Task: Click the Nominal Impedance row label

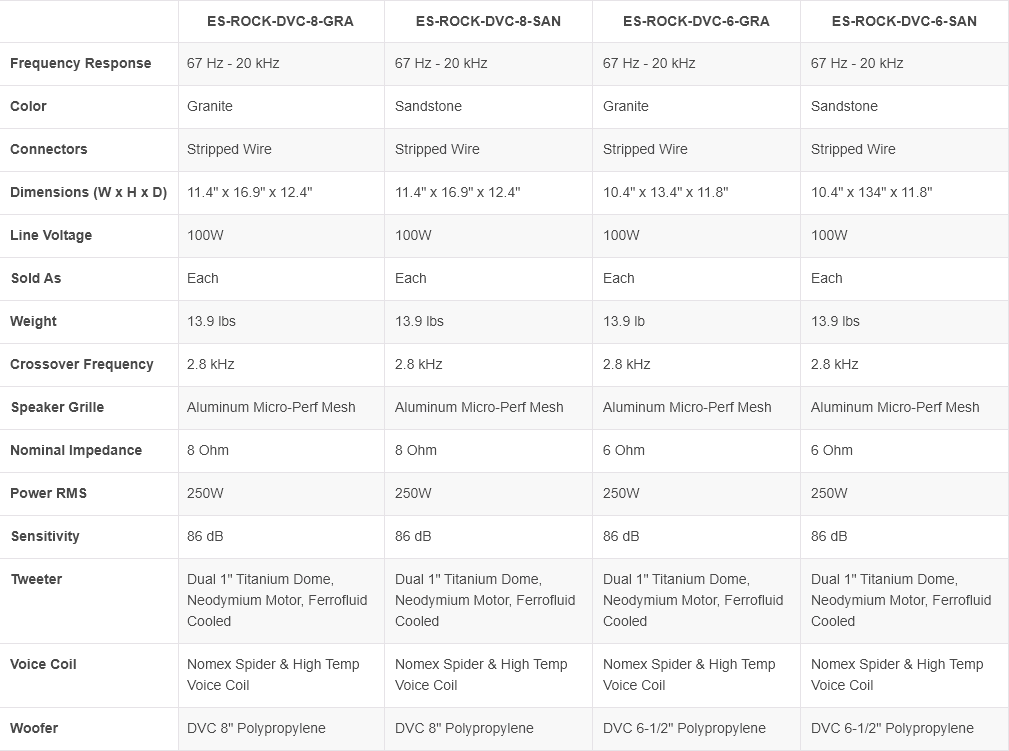Action: click(x=76, y=450)
